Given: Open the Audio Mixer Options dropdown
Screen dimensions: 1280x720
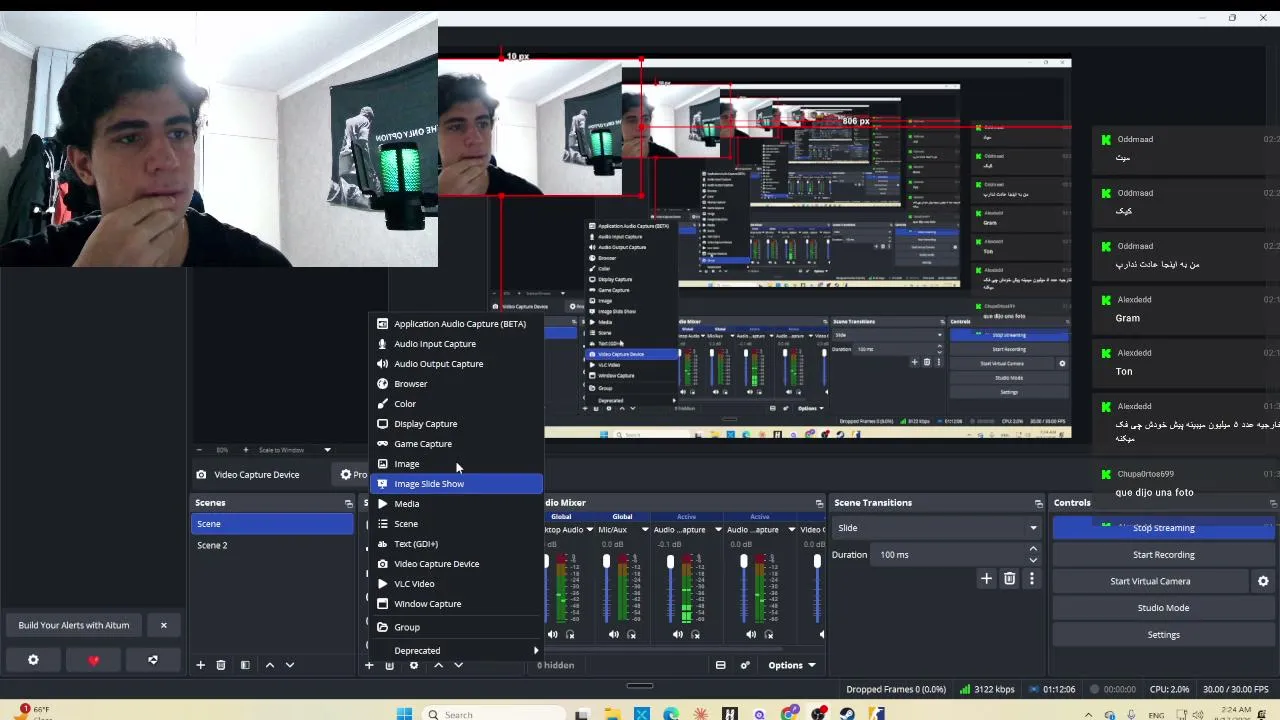Looking at the screenshot, I should [792, 665].
